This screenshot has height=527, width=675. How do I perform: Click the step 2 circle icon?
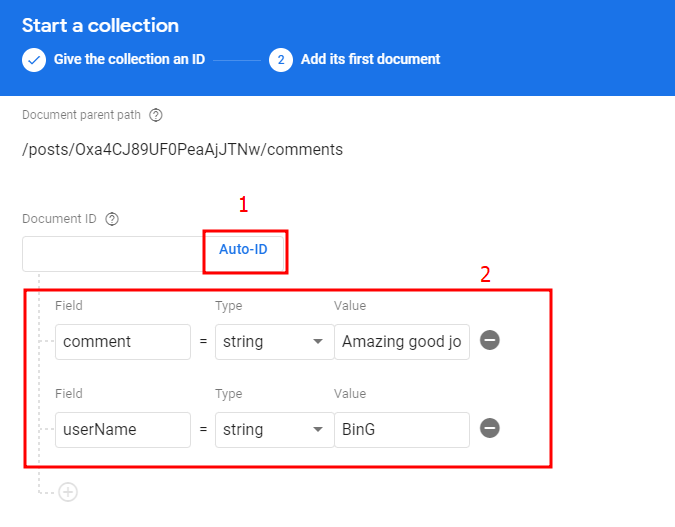tap(281, 60)
